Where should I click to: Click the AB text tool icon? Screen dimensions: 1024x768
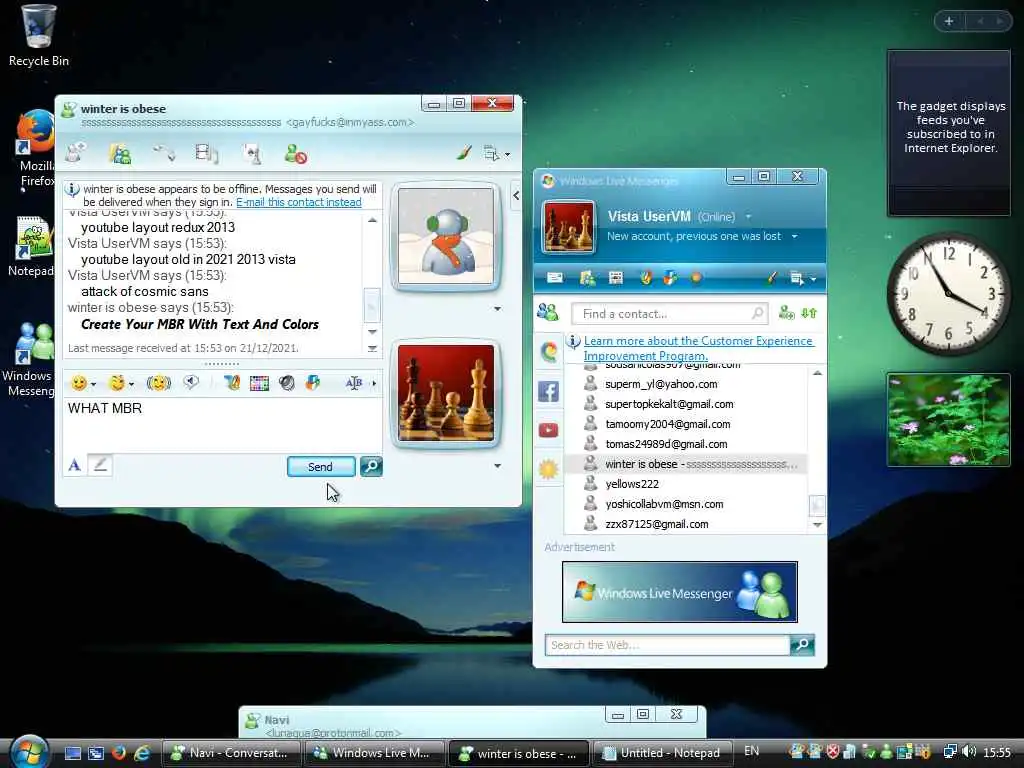353,383
